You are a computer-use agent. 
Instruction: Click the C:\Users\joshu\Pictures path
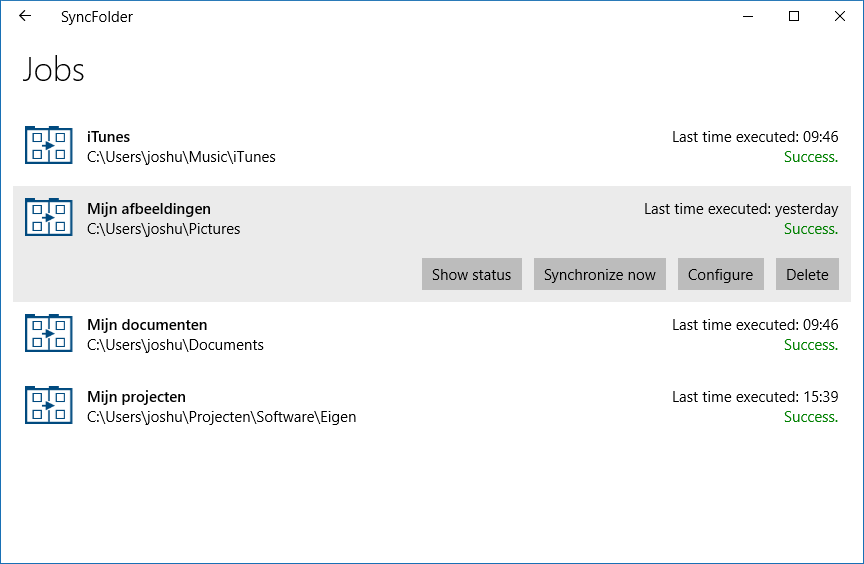163,229
